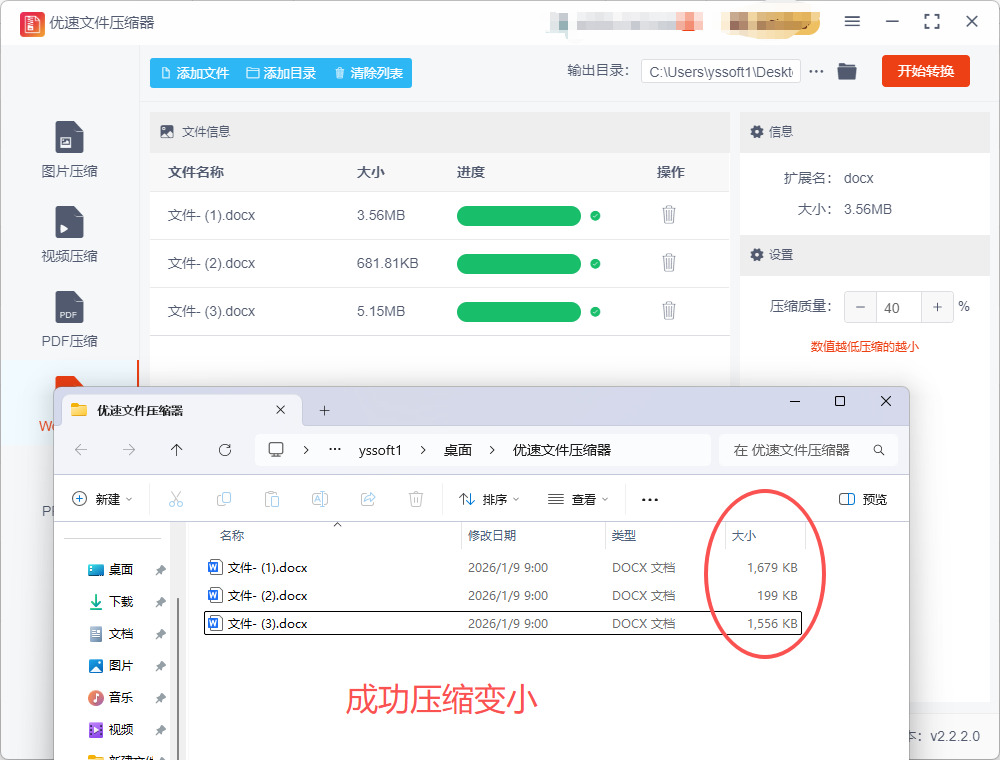Open the 图片压缩 image compression tool
Viewport: 1000px width, 760px height.
[x=69, y=149]
